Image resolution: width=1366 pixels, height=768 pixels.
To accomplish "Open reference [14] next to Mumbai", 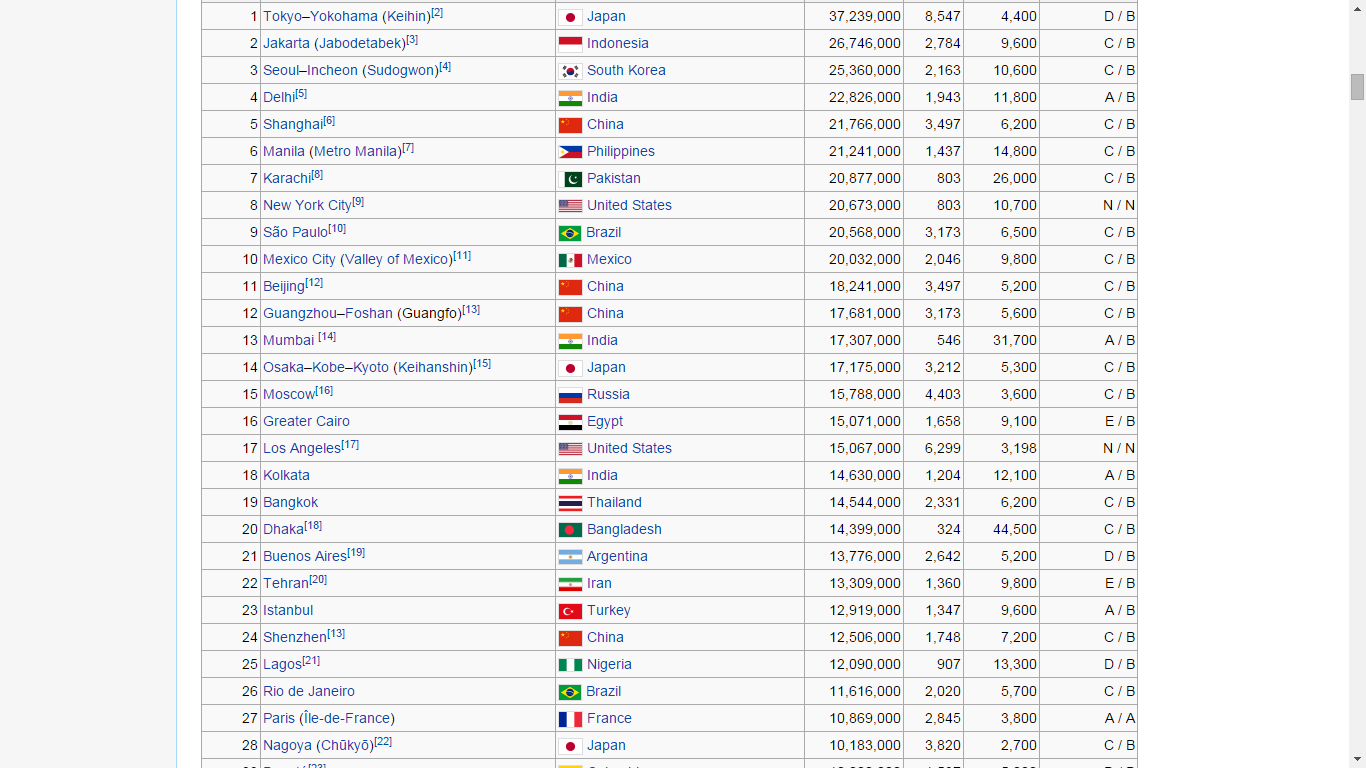I will (x=327, y=337).
